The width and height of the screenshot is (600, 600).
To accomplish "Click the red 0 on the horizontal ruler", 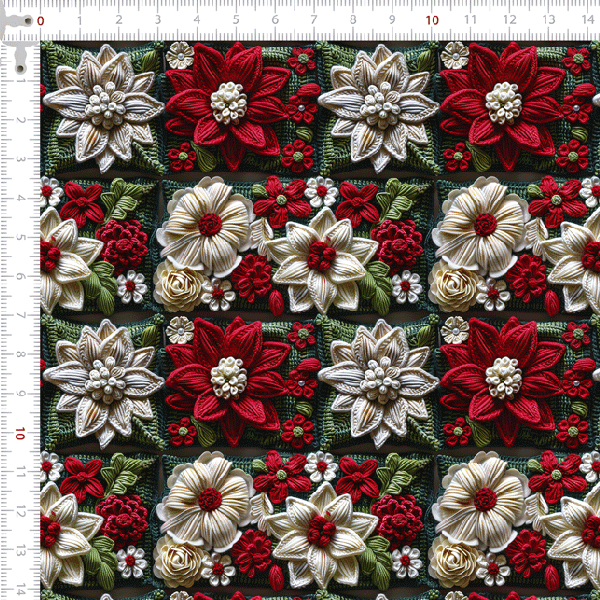I will pyautogui.click(x=41, y=21).
